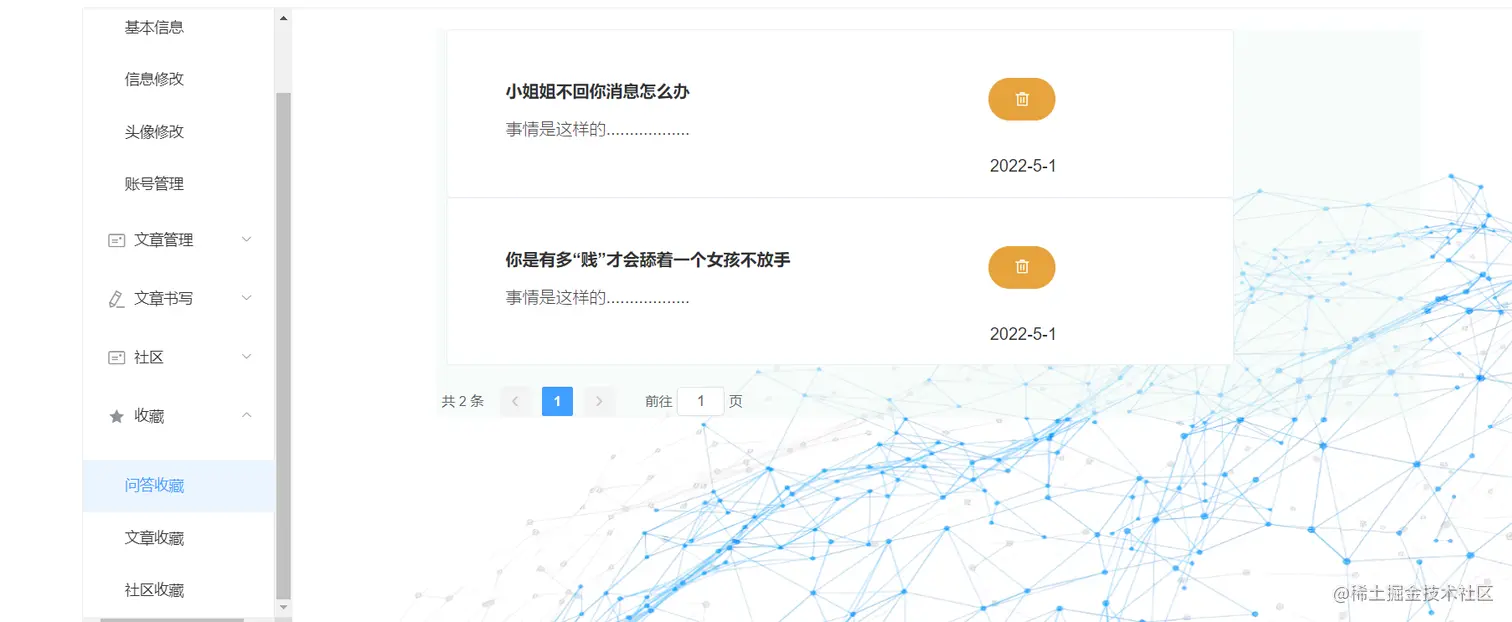Go to the next page arrow
The width and height of the screenshot is (1512, 622).
598,400
